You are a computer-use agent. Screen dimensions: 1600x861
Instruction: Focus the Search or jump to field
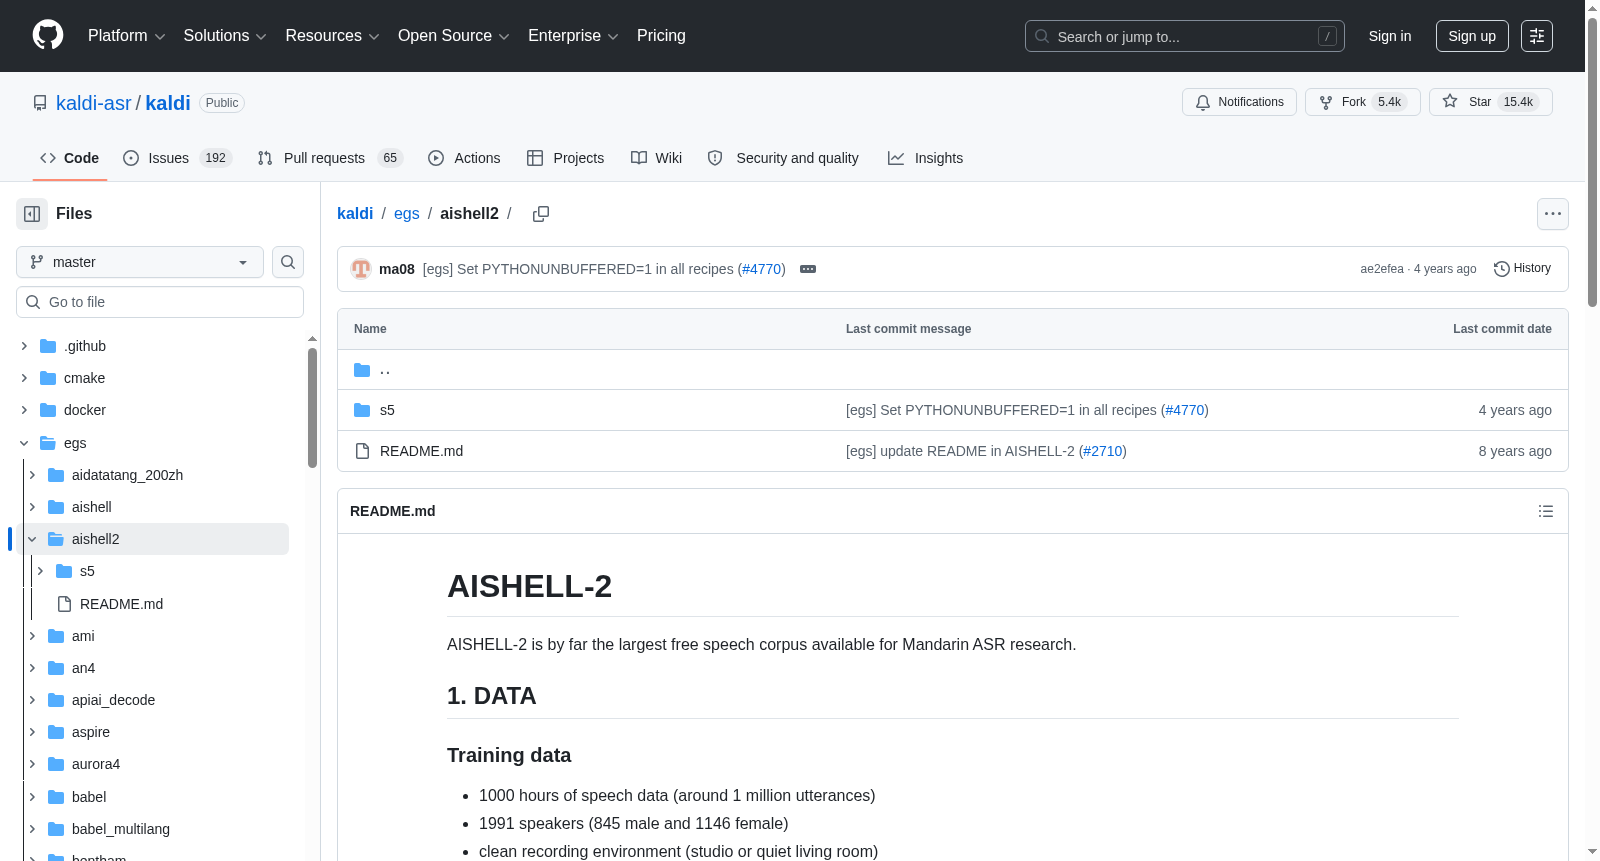[x=1185, y=36]
